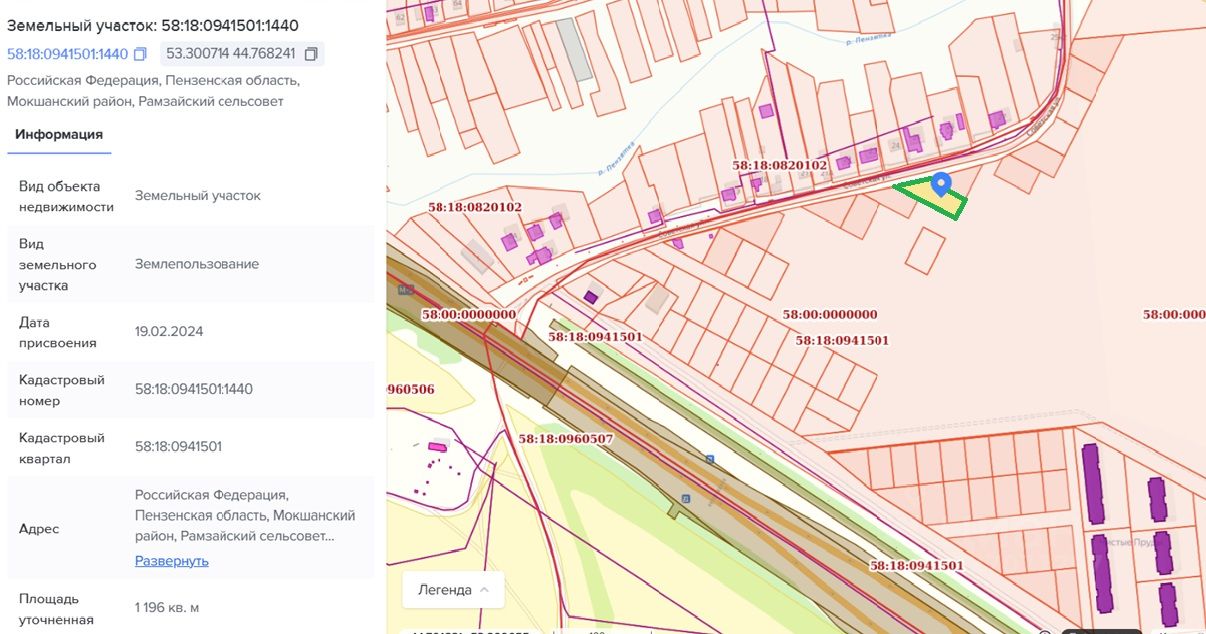This screenshot has height=634, width=1206.
Task: Click the chevron next to Легенда
Action: (x=485, y=590)
